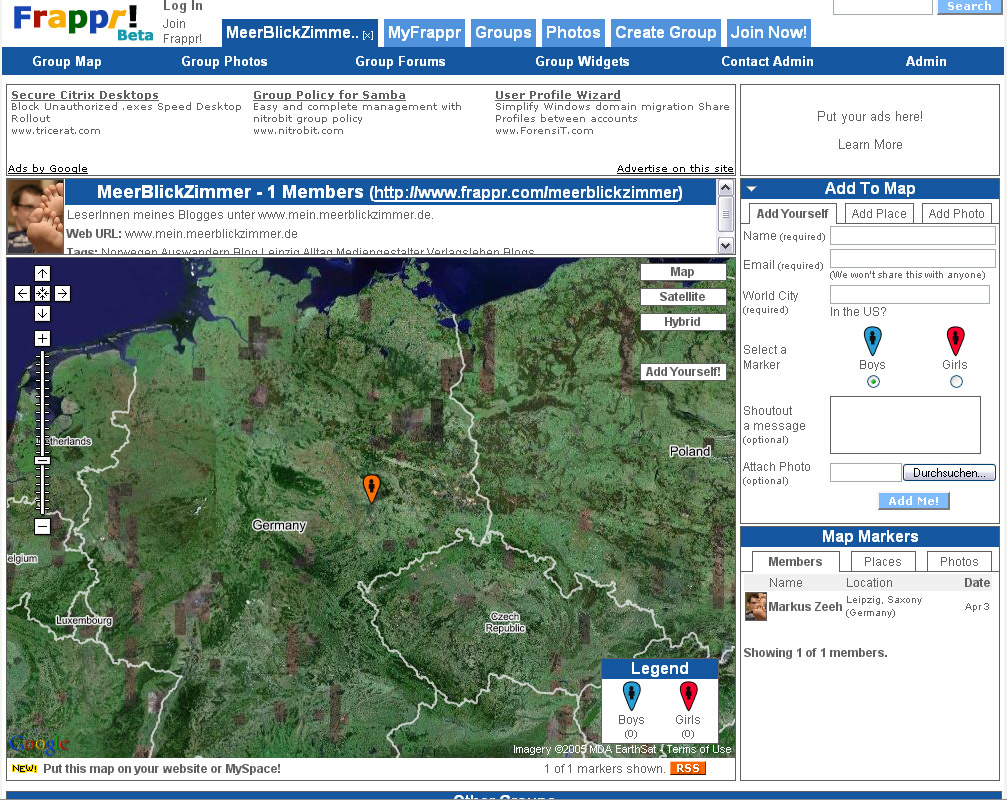Image resolution: width=1007 pixels, height=800 pixels.
Task: Zoom out with the minus button
Action: point(42,526)
